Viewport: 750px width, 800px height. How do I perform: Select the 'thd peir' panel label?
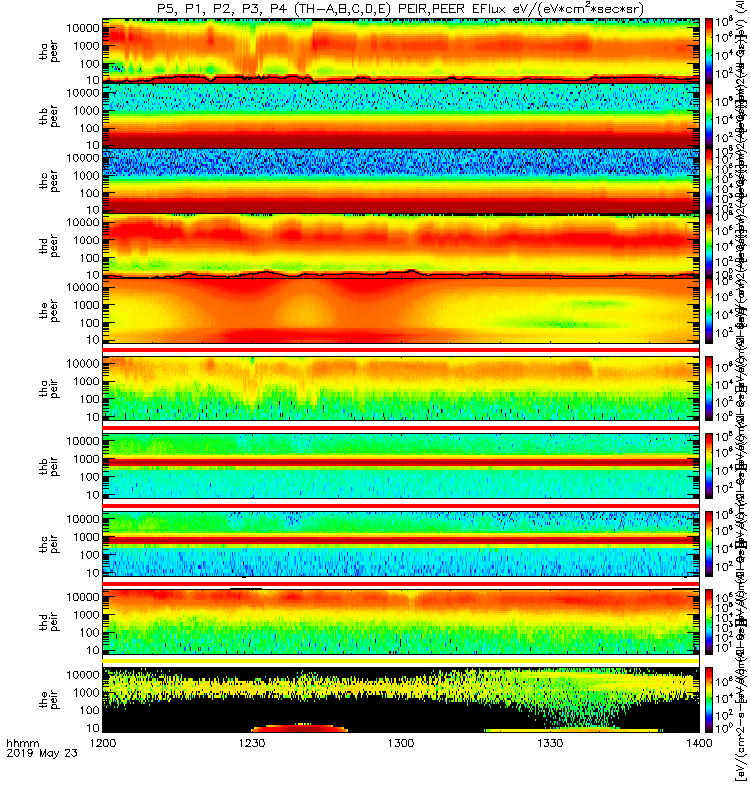click(x=49, y=622)
